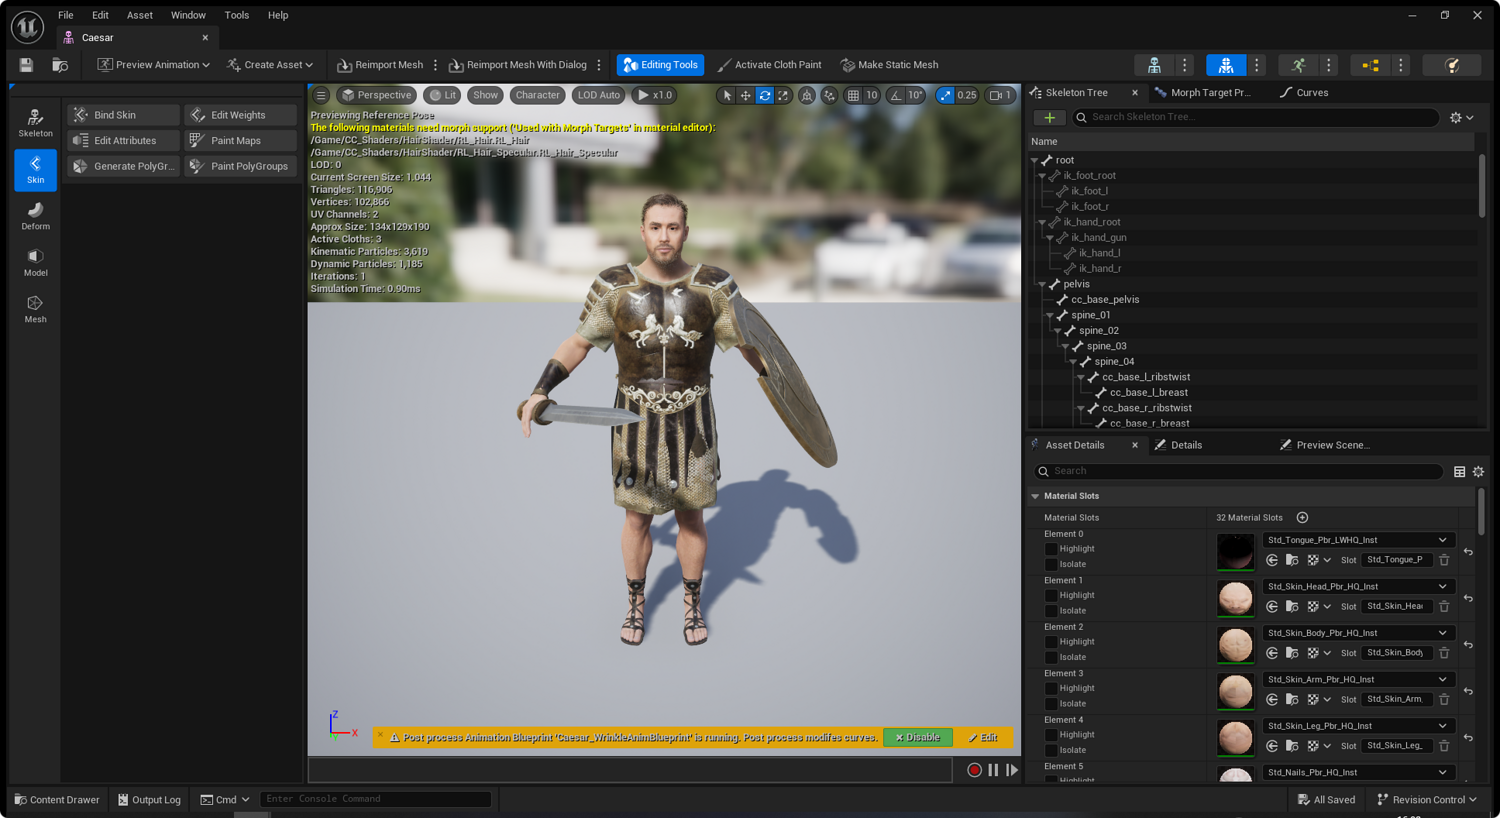
Task: Open surface snapping options icon
Action: 830,95
